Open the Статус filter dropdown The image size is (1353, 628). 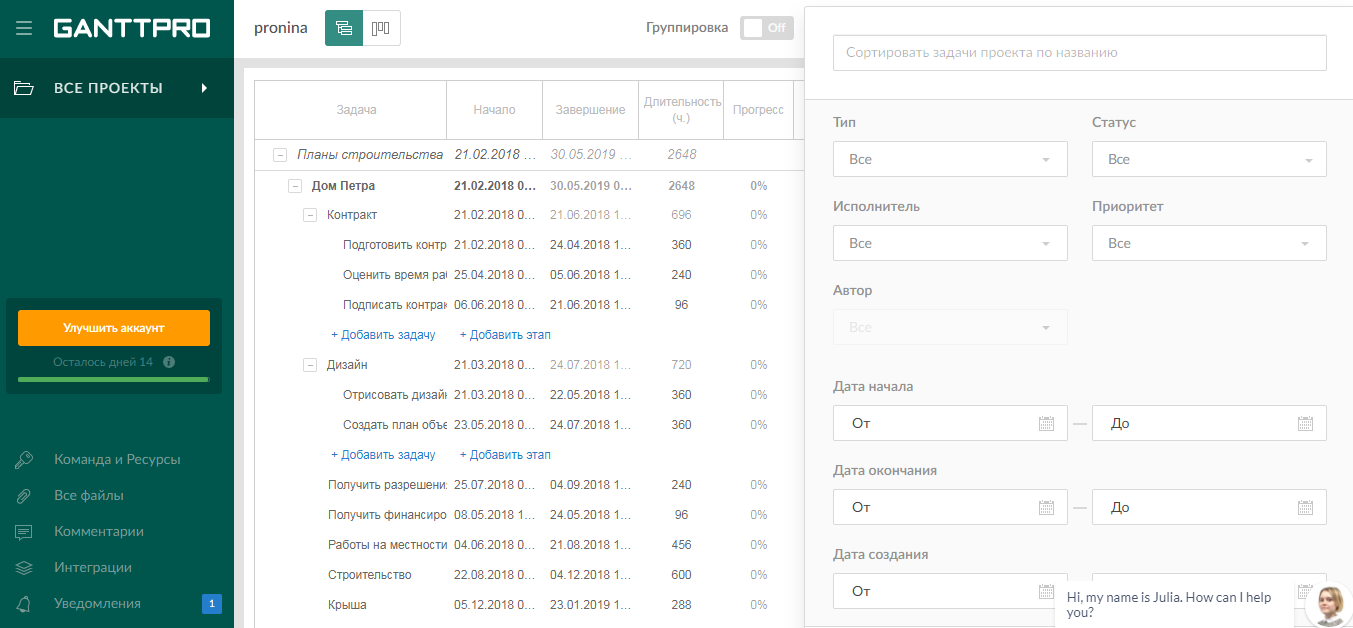point(1209,159)
